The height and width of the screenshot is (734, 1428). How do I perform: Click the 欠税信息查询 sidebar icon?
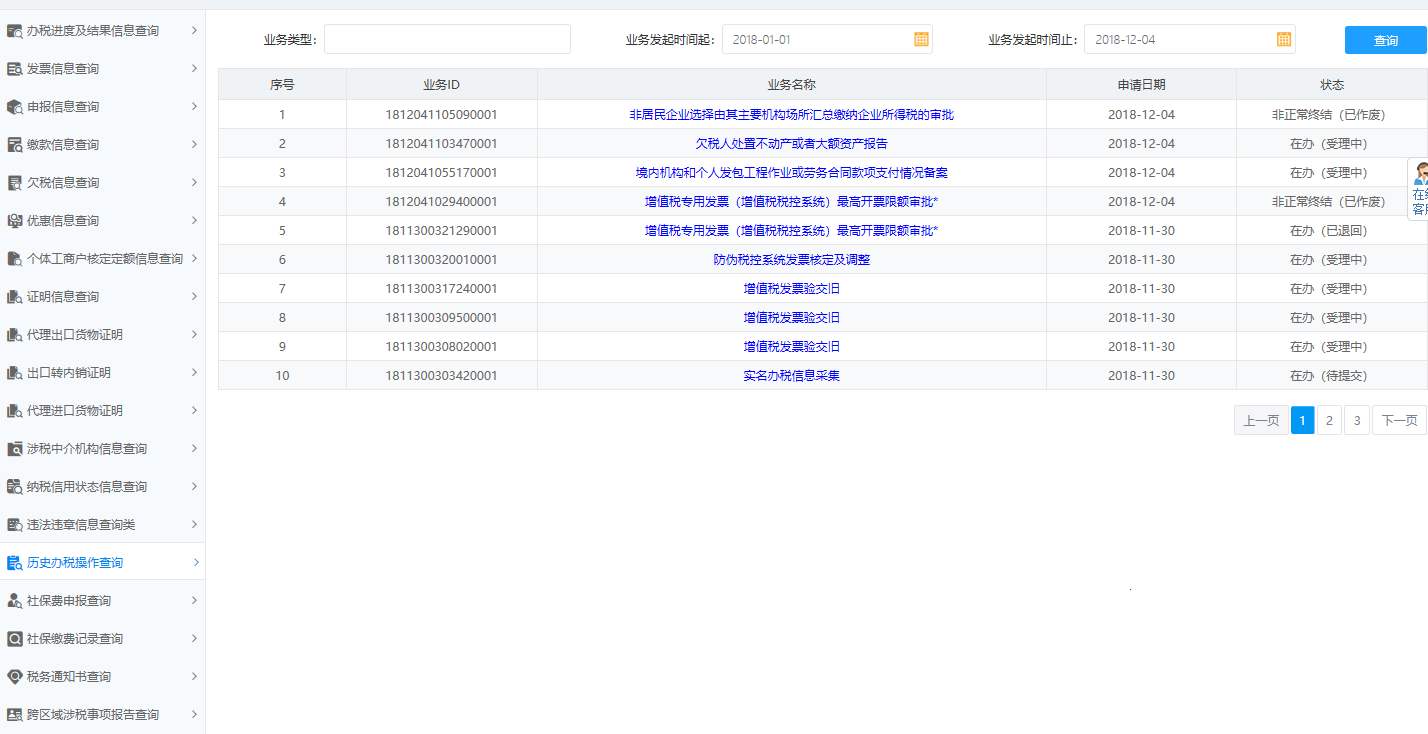coord(16,182)
